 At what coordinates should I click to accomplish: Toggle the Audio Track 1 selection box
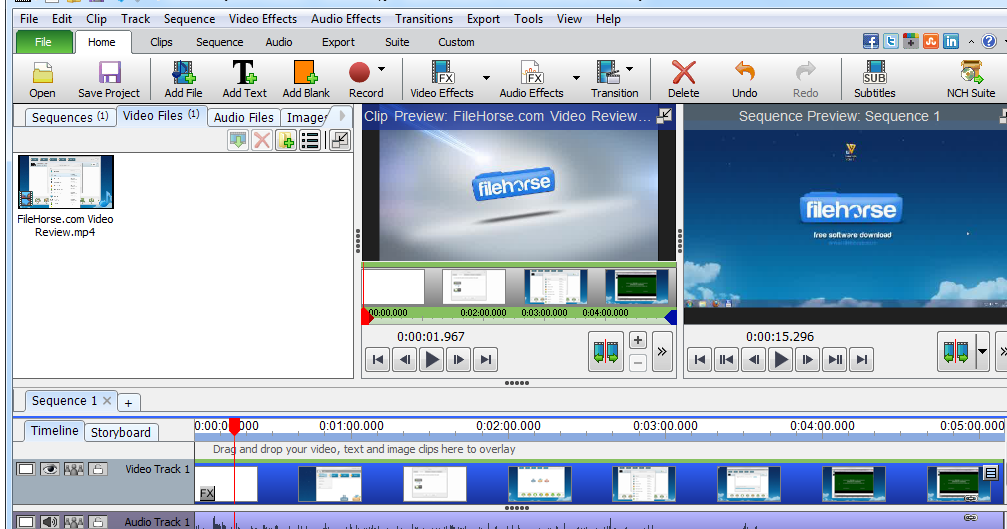(x=26, y=522)
